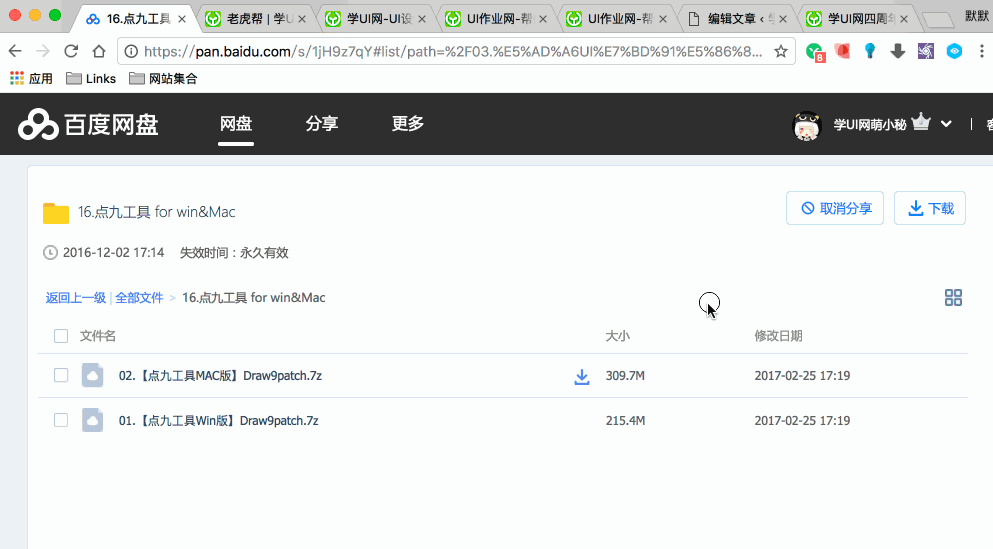Click the browser back arrow
The height and width of the screenshot is (549, 993).
click(x=15, y=51)
